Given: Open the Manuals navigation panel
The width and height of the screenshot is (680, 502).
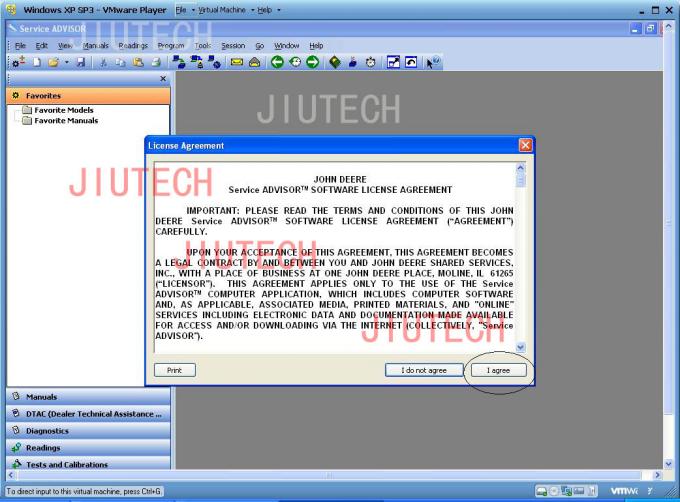Looking at the screenshot, I should 88,397.
